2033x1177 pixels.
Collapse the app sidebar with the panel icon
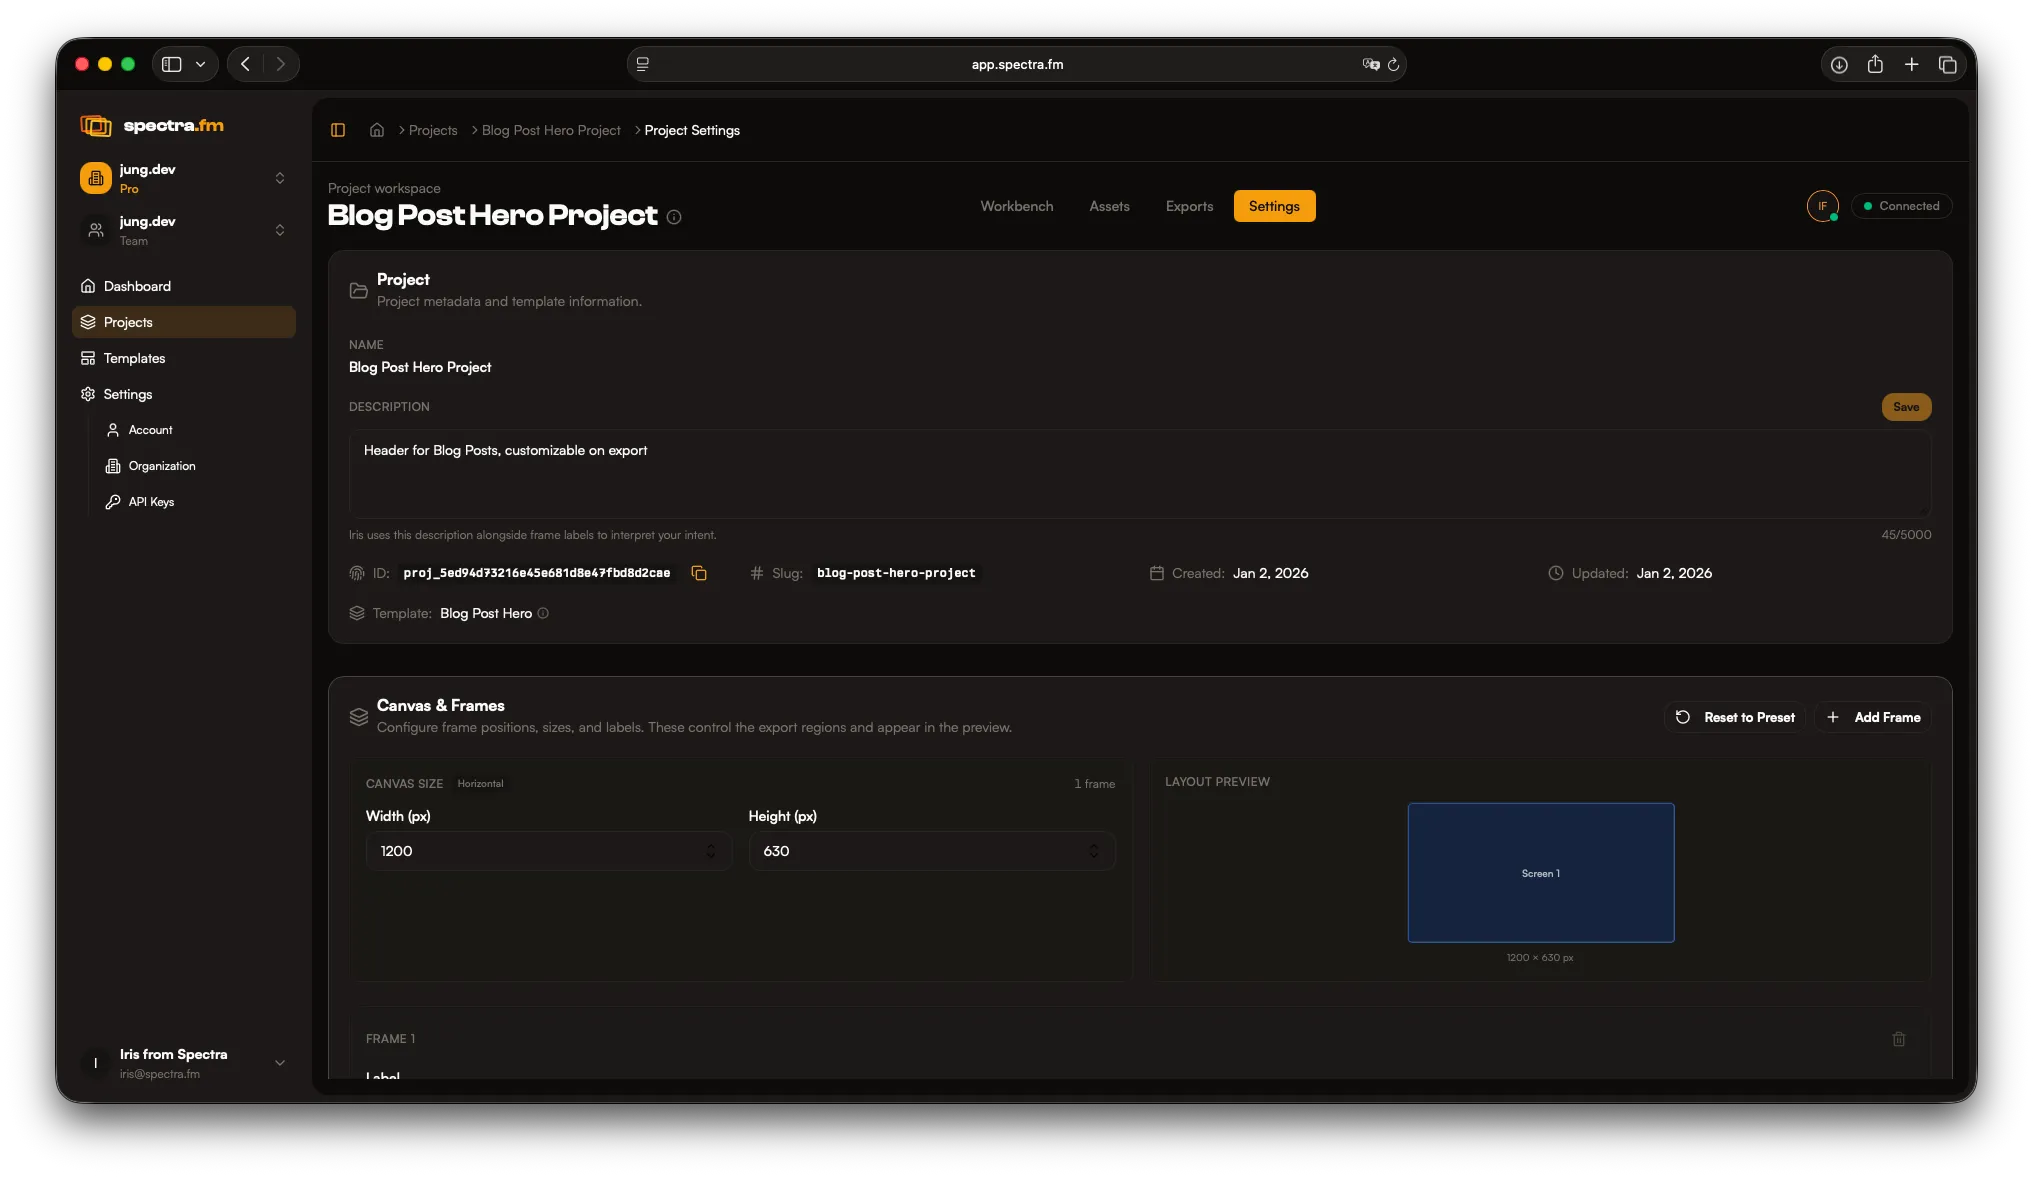click(x=338, y=130)
